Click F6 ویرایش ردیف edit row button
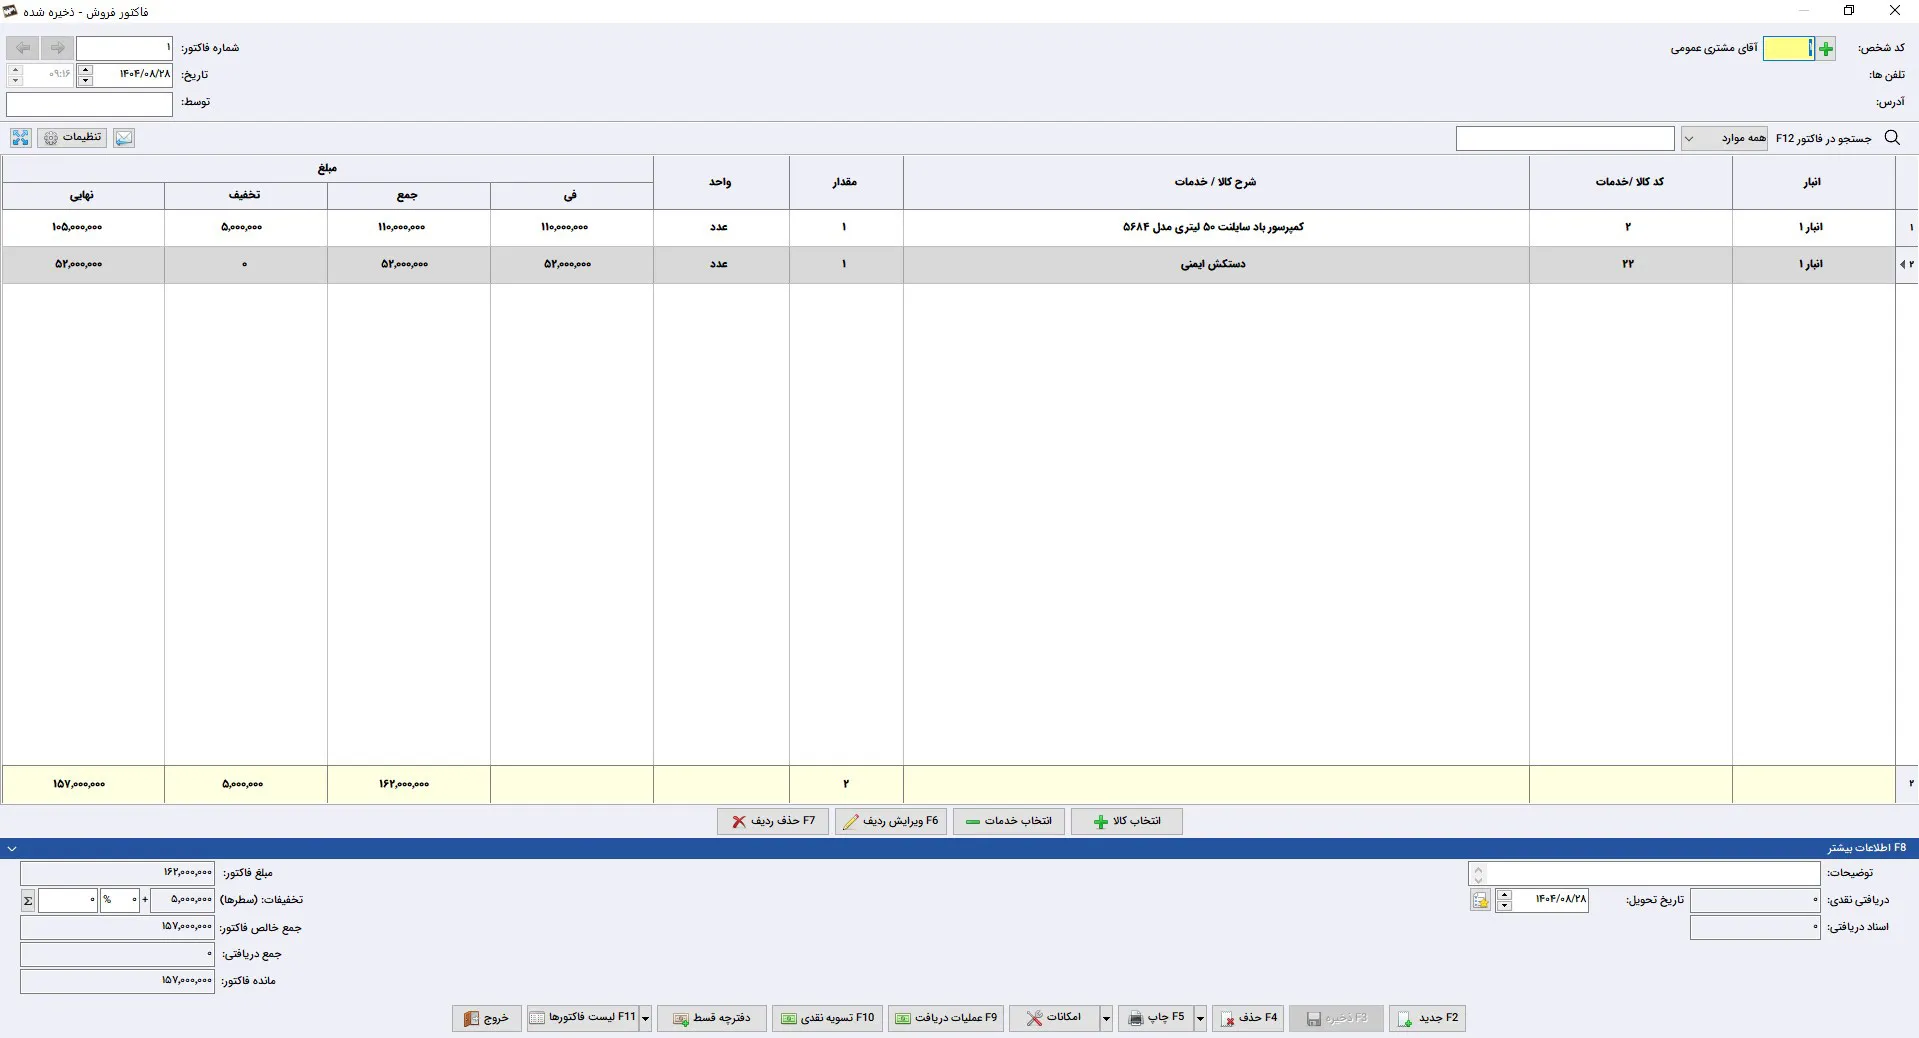 [x=891, y=821]
